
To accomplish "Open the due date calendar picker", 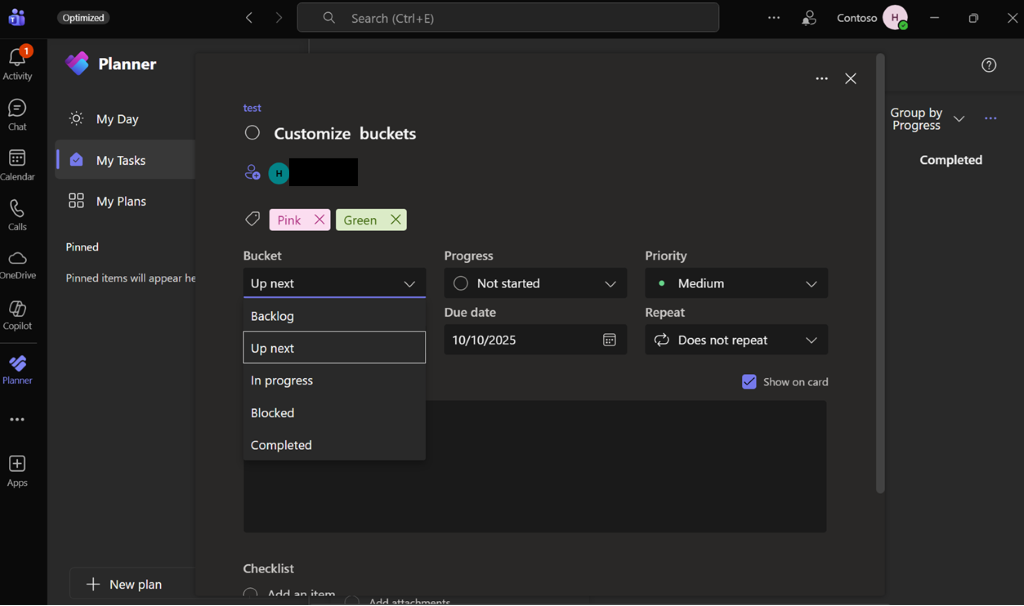I will (x=609, y=340).
